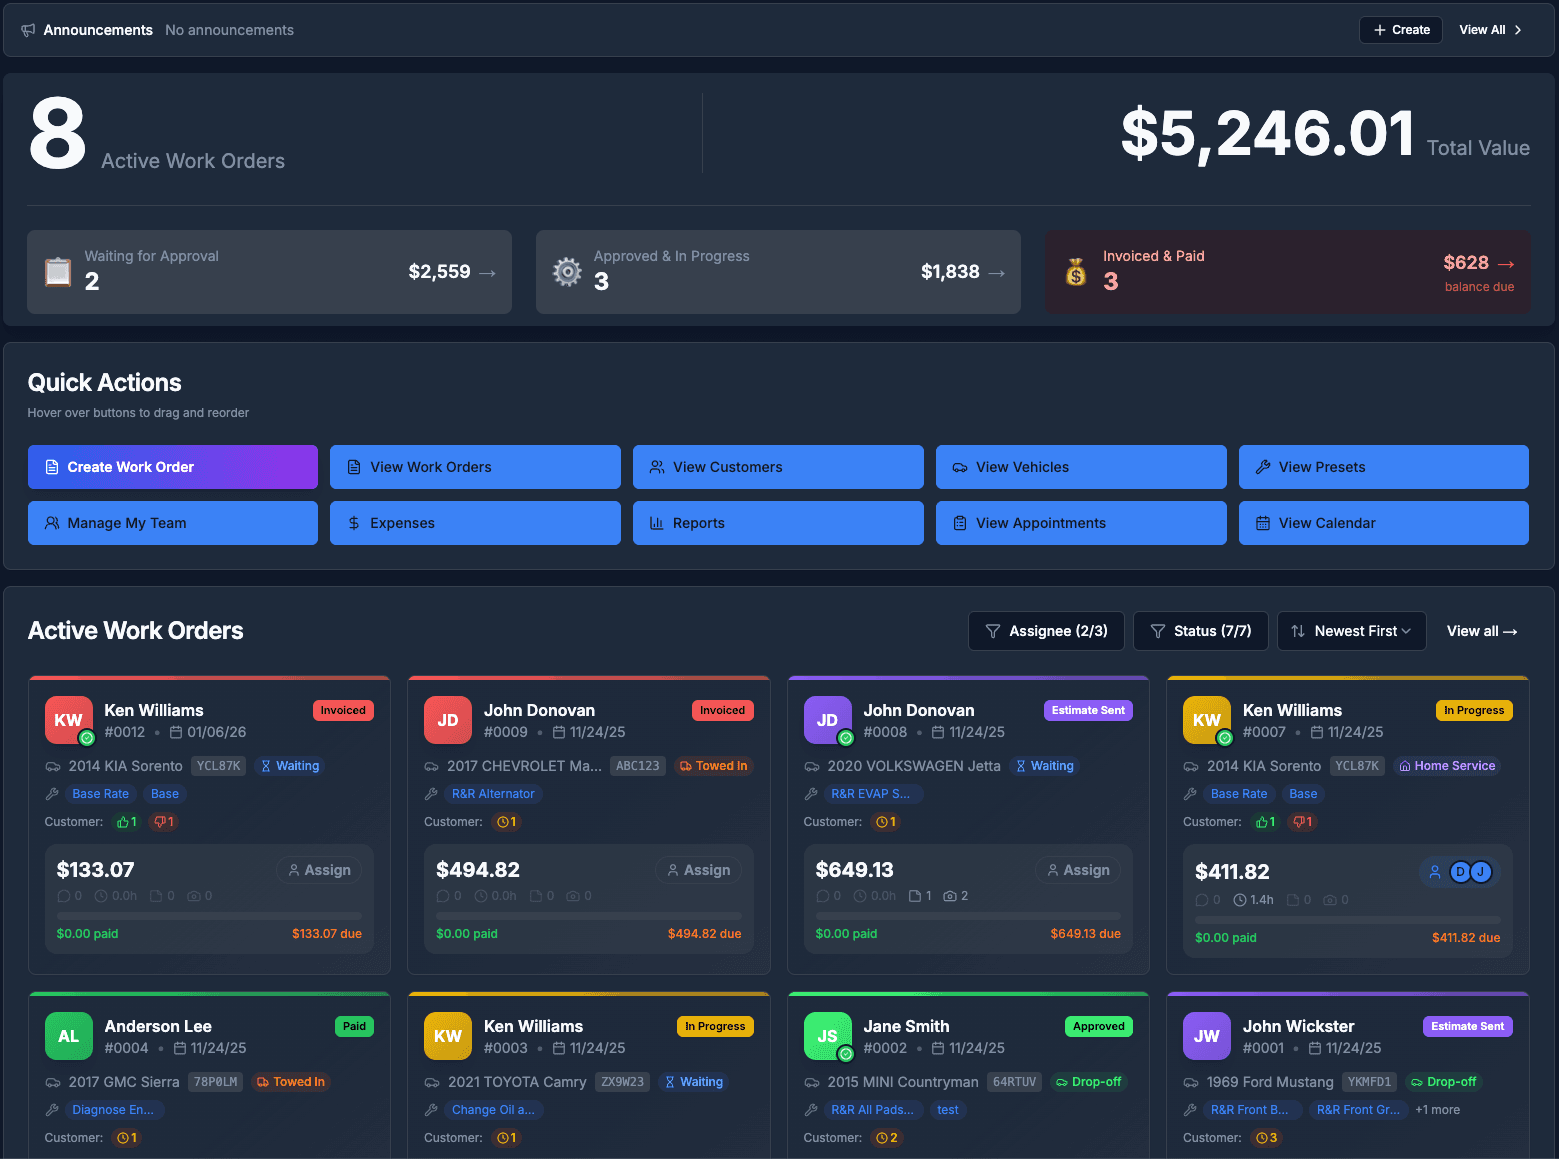Click the wrench icon beside R&R Alternator service
Viewport: 1559px width, 1159px height.
[x=431, y=793]
